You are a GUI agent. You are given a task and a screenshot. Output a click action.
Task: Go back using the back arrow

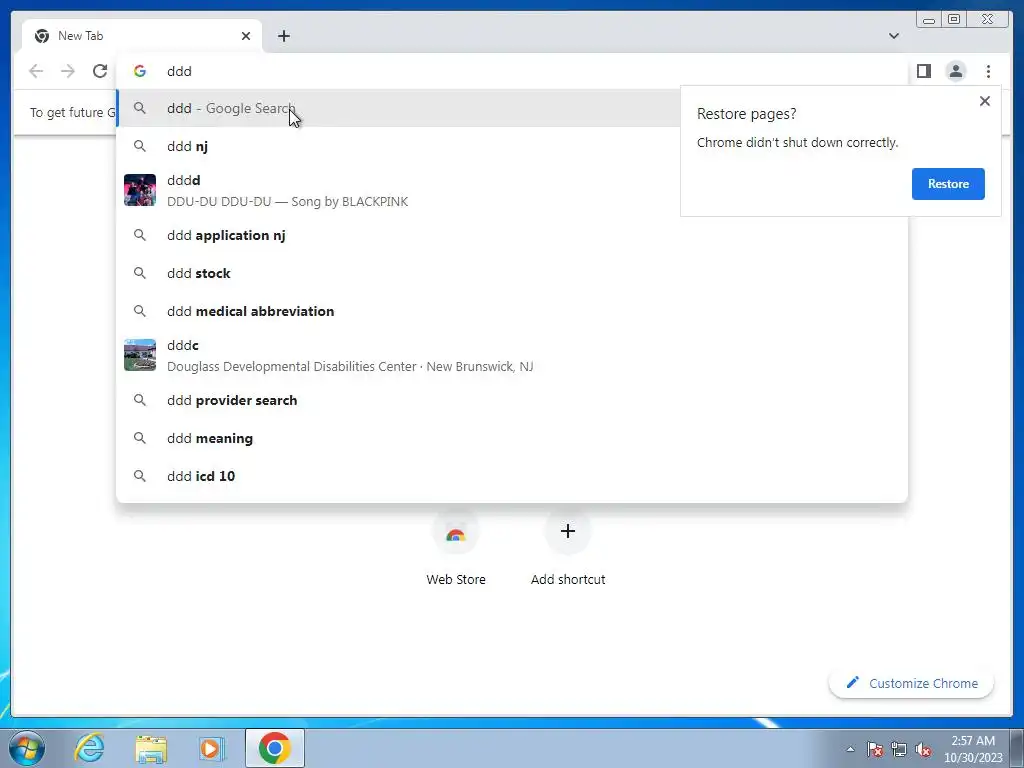pyautogui.click(x=36, y=71)
